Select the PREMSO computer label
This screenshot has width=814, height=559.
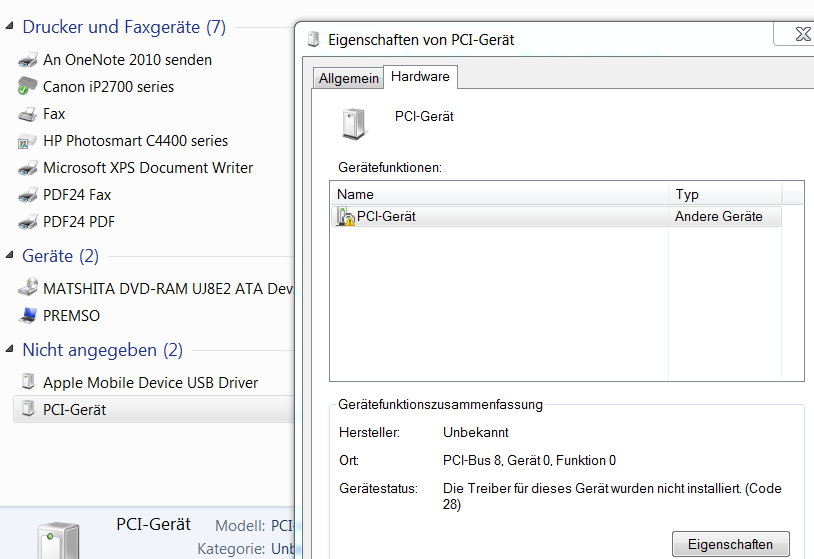71,316
